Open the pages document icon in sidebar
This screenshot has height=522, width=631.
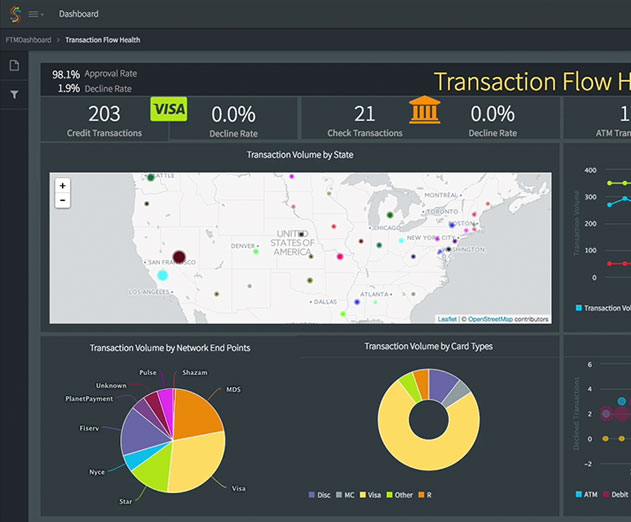click(14, 65)
